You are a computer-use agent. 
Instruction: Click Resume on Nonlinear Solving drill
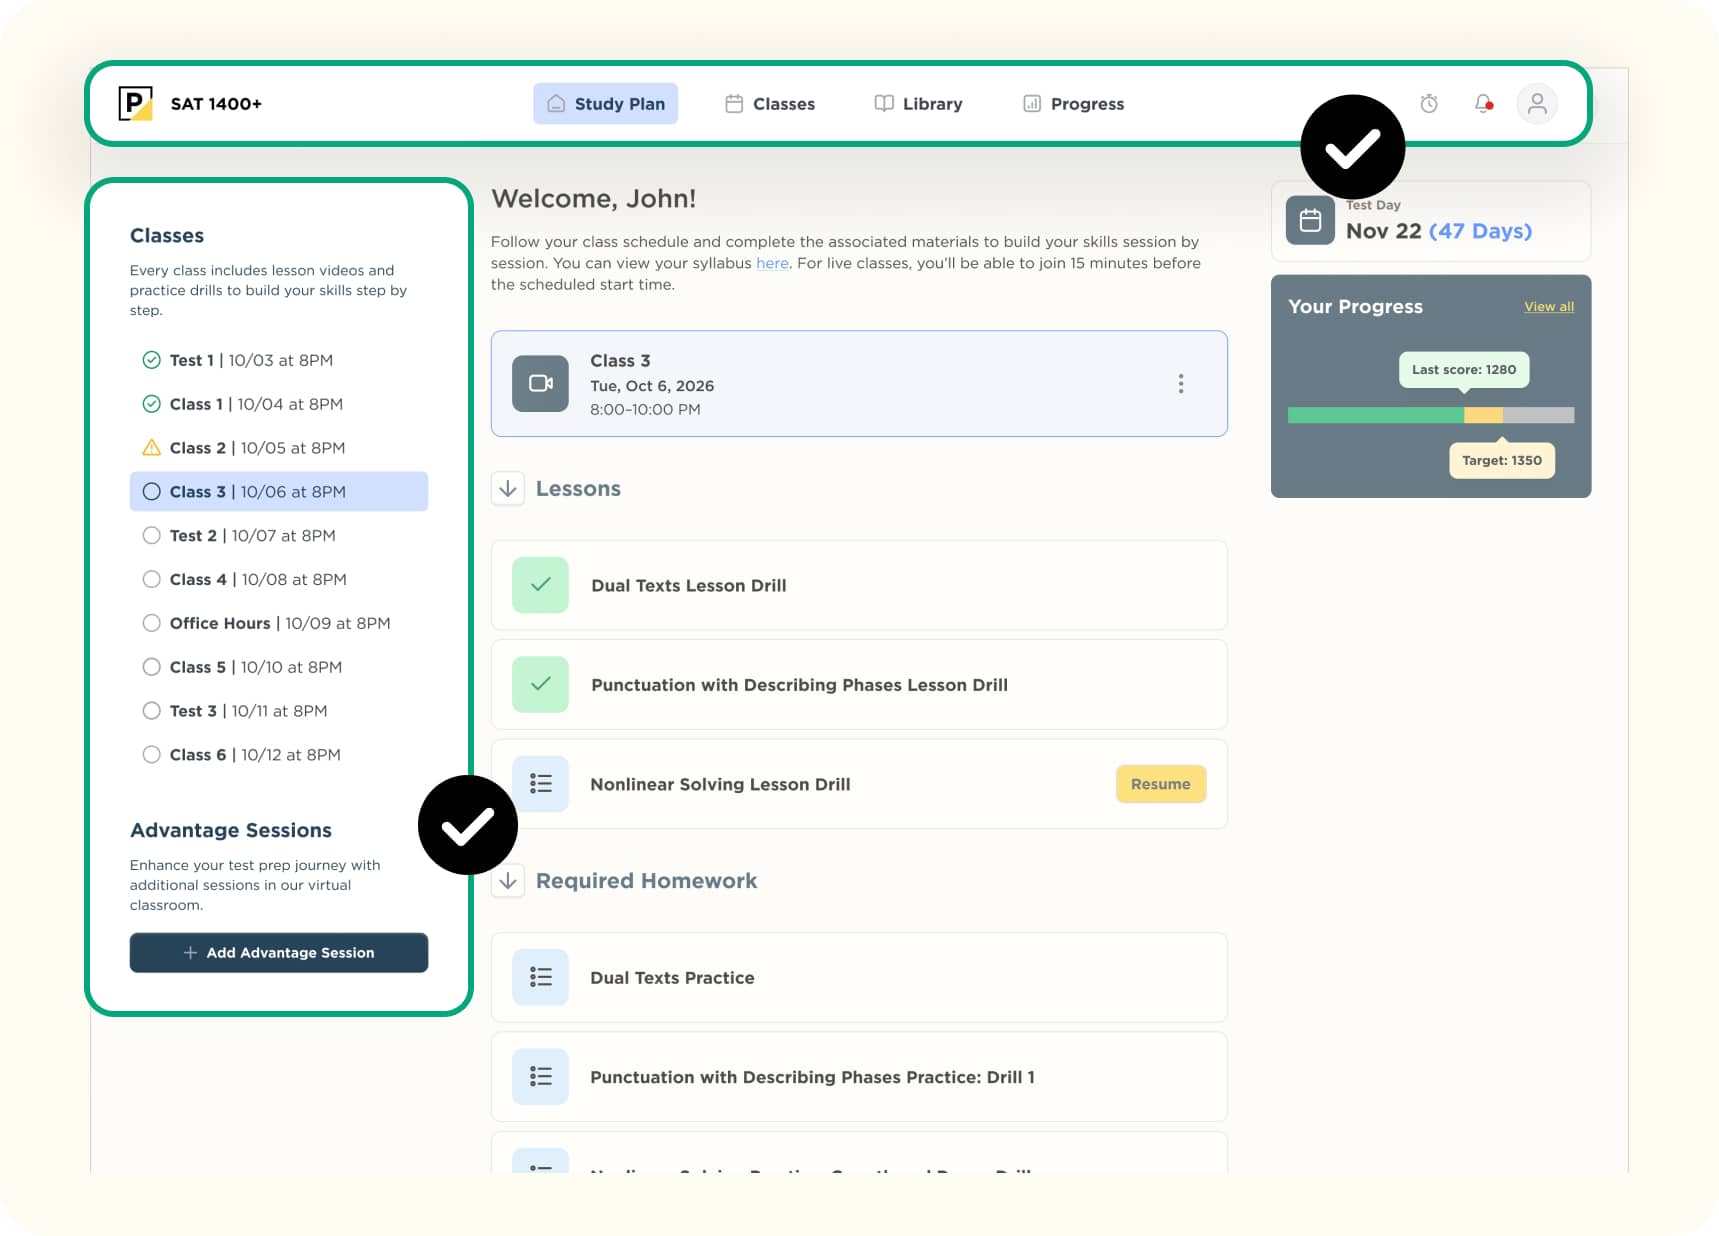(1160, 784)
